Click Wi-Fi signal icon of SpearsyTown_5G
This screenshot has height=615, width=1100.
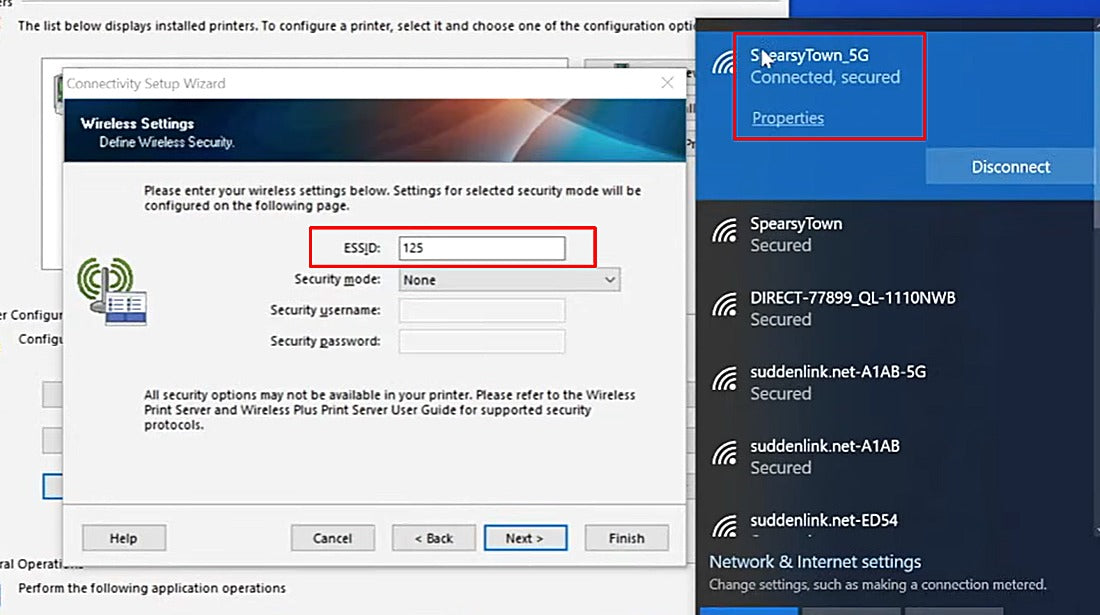[x=723, y=64]
